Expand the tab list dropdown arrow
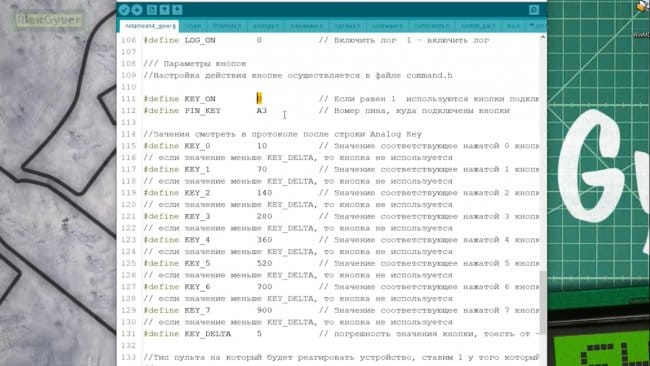 tap(532, 26)
